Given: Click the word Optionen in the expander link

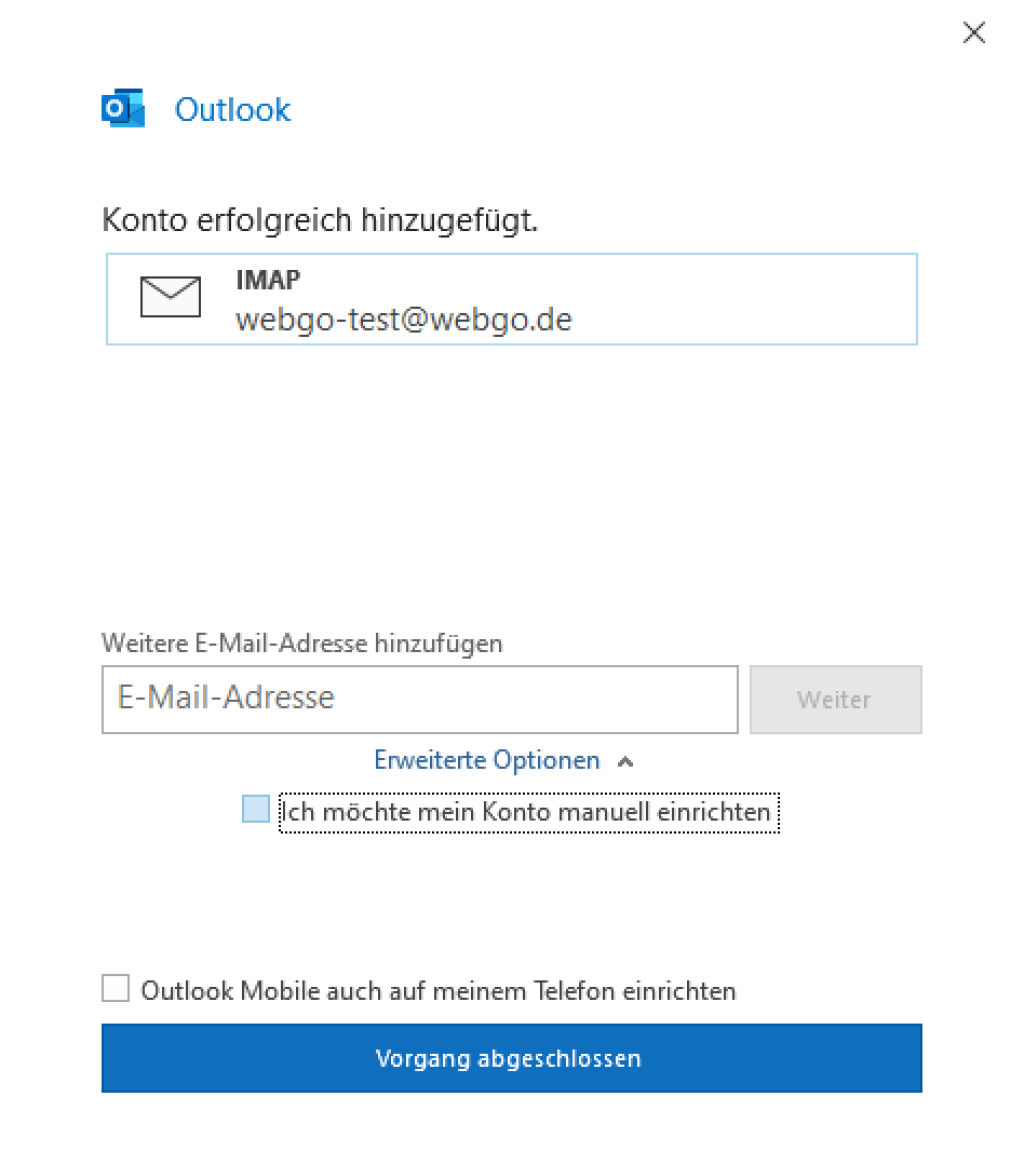Looking at the screenshot, I should [553, 761].
